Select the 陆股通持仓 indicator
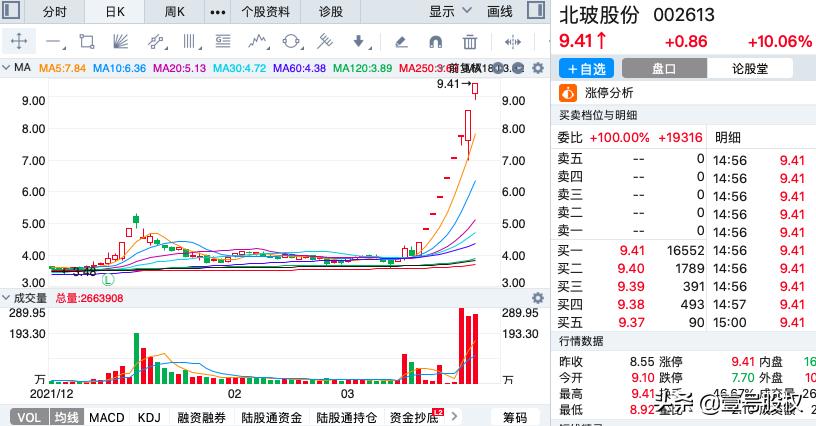Screen dimensions: 816x426 tap(347, 417)
